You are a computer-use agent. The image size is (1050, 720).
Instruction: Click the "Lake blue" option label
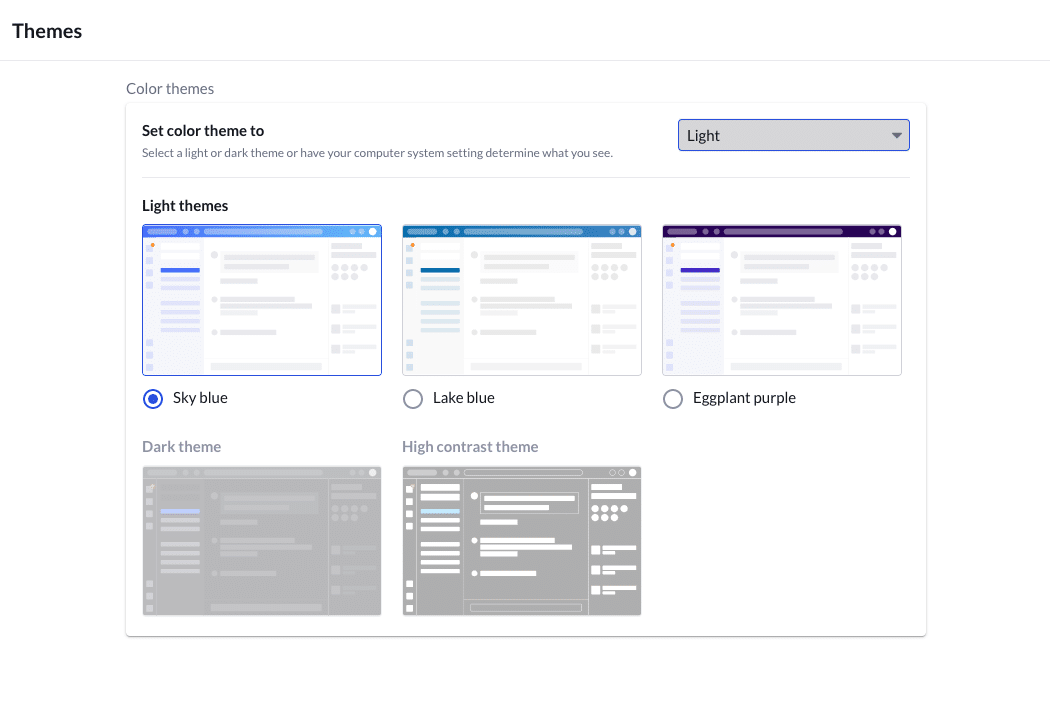click(x=464, y=398)
